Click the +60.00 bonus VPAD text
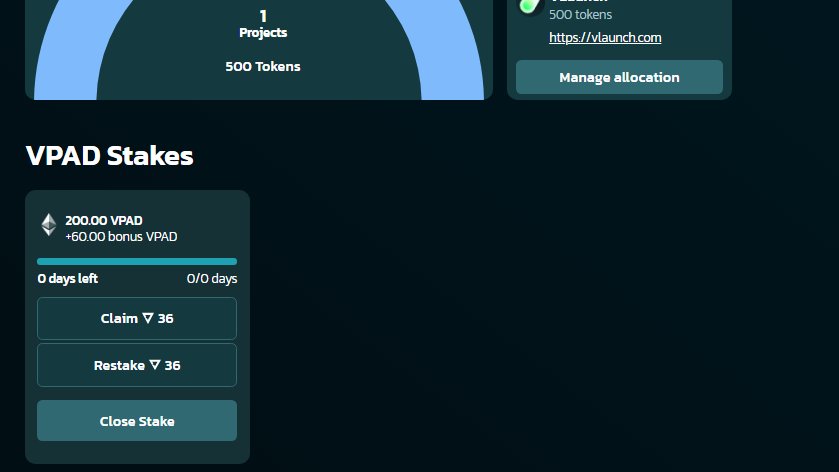839x472 pixels. tap(121, 237)
